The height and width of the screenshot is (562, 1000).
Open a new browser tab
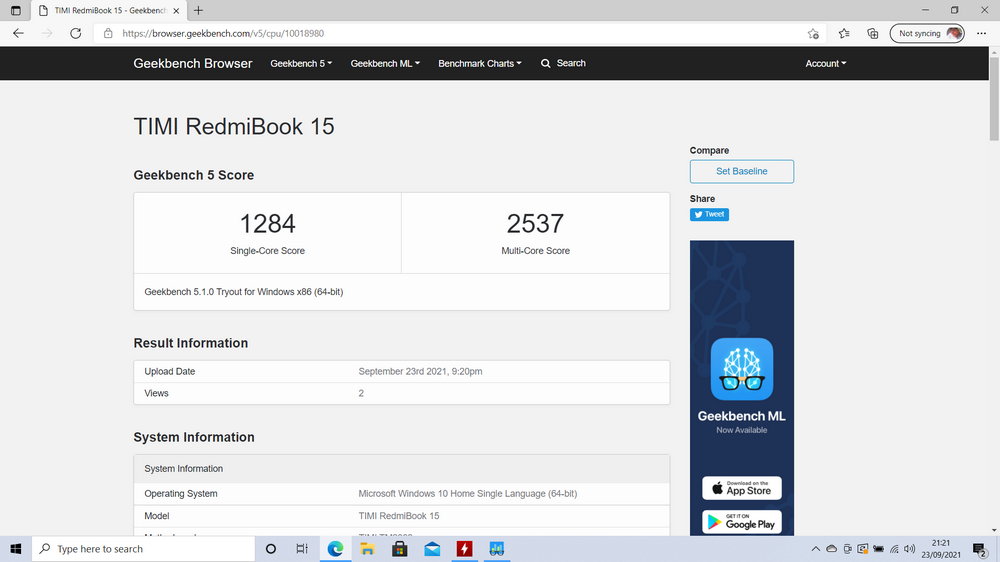point(198,10)
